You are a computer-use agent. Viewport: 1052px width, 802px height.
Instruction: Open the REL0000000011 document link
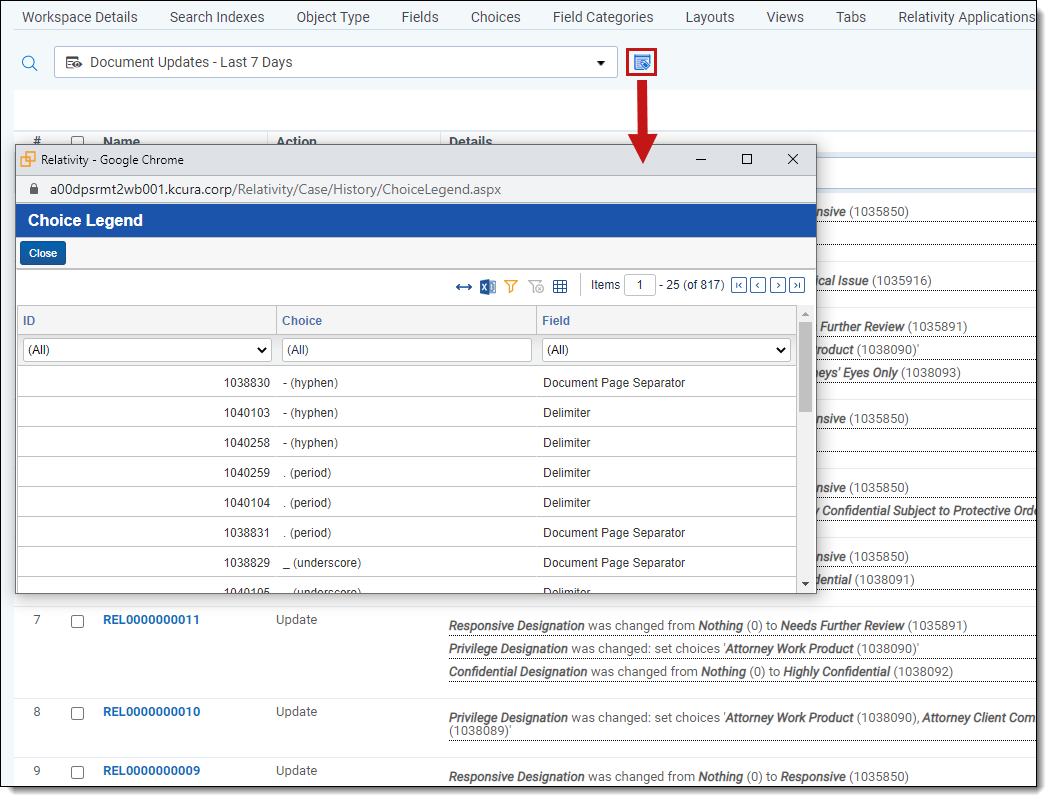(151, 620)
